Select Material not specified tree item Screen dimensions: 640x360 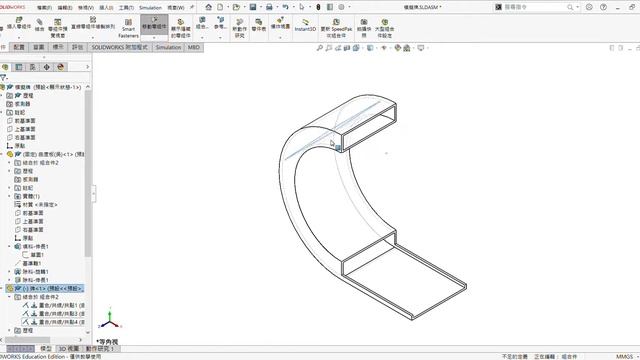[x=36, y=204]
